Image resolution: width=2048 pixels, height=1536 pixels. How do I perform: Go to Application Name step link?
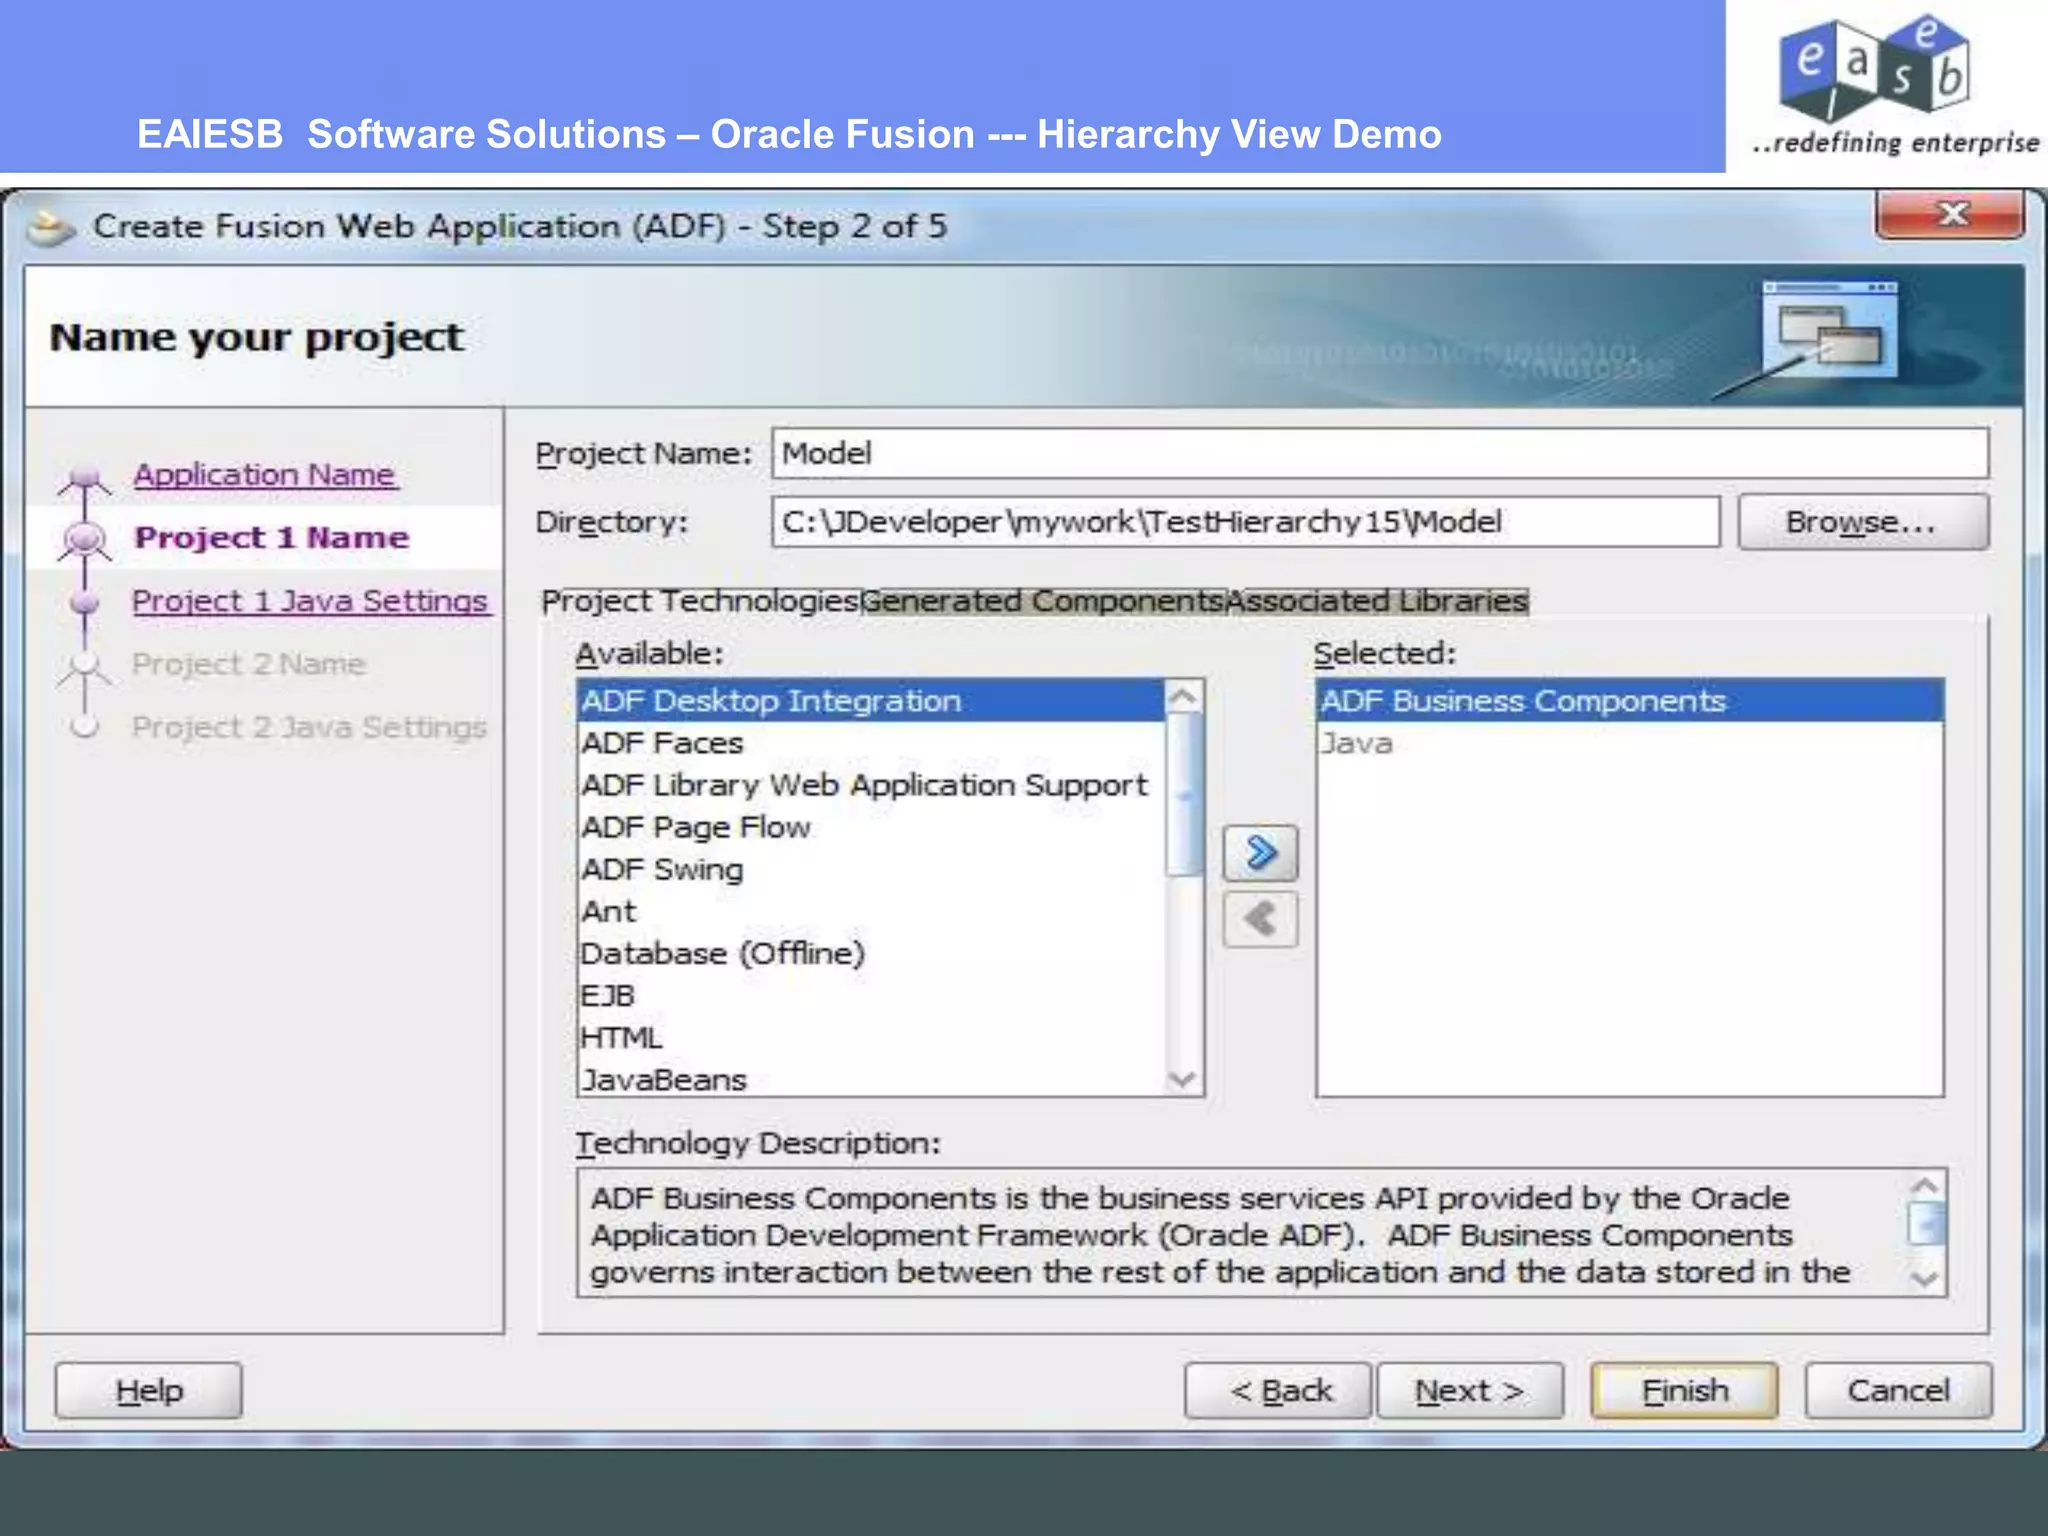pyautogui.click(x=265, y=475)
